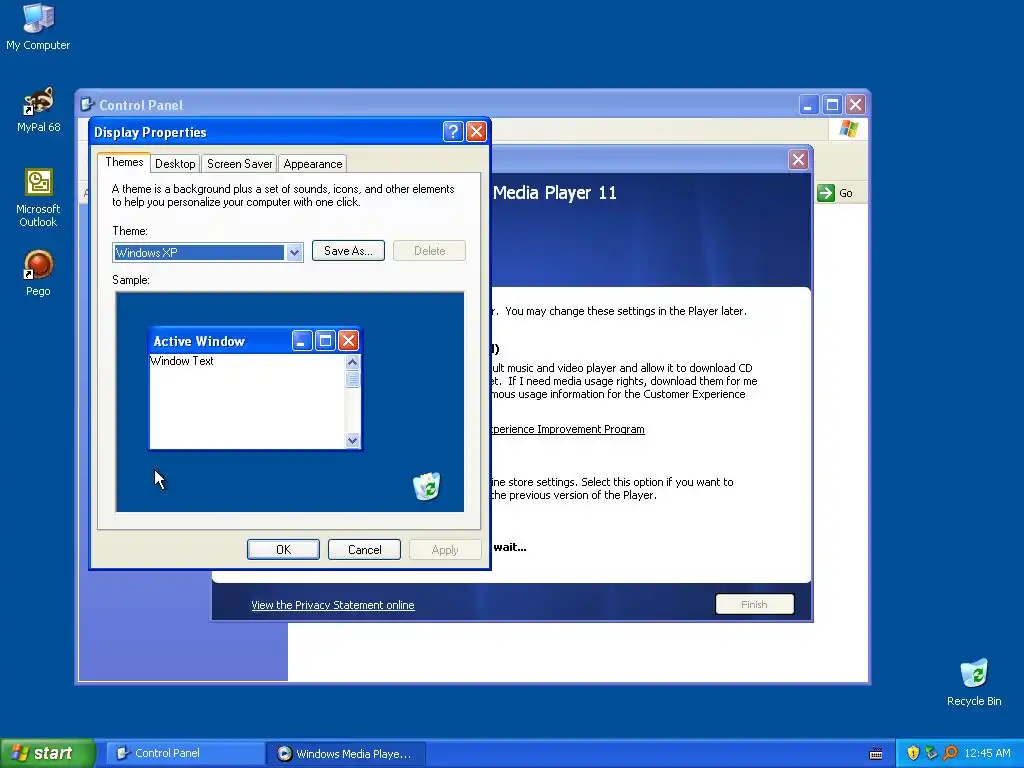The height and width of the screenshot is (768, 1024).
Task: Click sample Active Window minimize button
Action: [x=302, y=340]
